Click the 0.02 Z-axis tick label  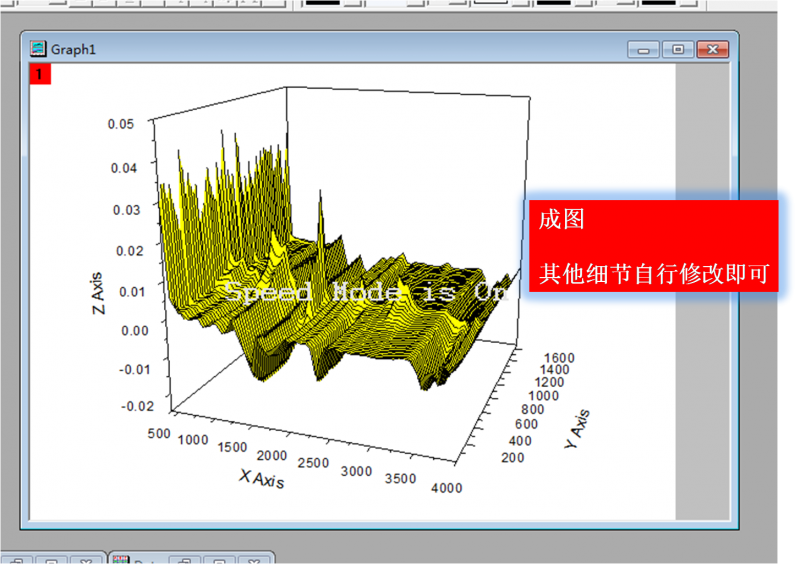(x=130, y=251)
